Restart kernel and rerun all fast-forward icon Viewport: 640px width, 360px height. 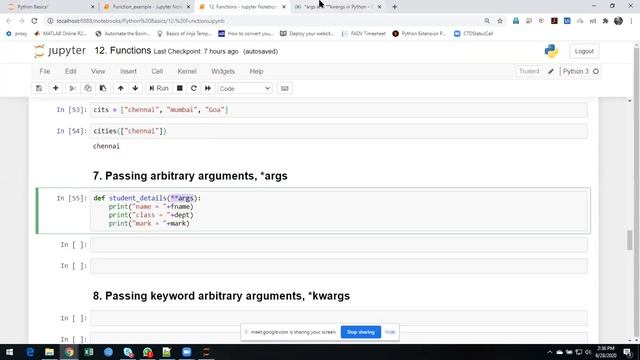(x=208, y=88)
